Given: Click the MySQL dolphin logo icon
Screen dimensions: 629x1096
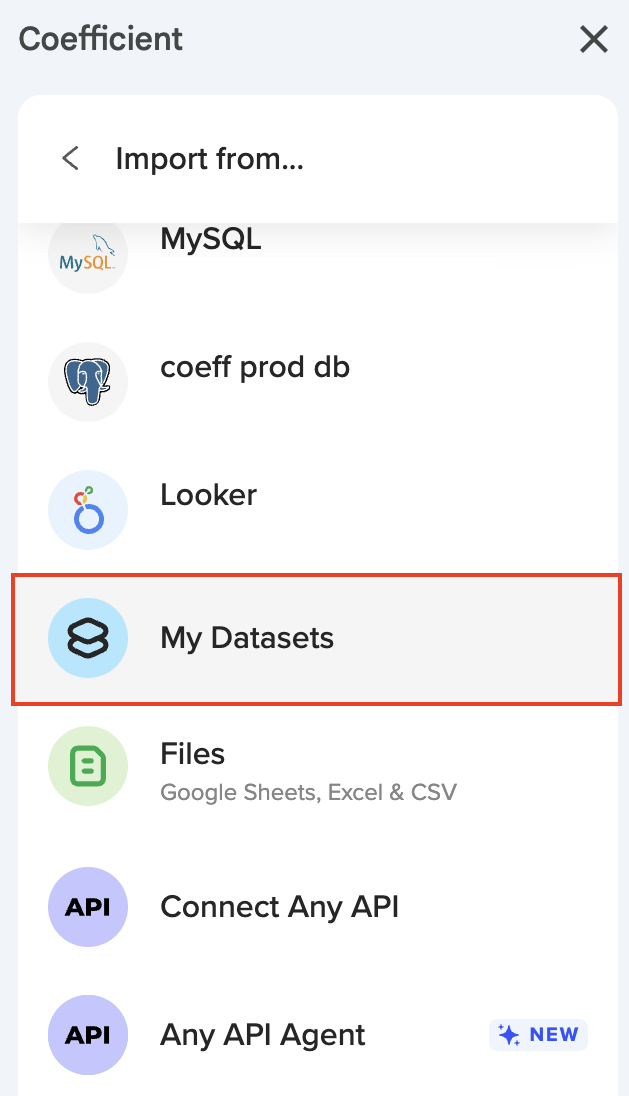Looking at the screenshot, I should pos(88,256).
